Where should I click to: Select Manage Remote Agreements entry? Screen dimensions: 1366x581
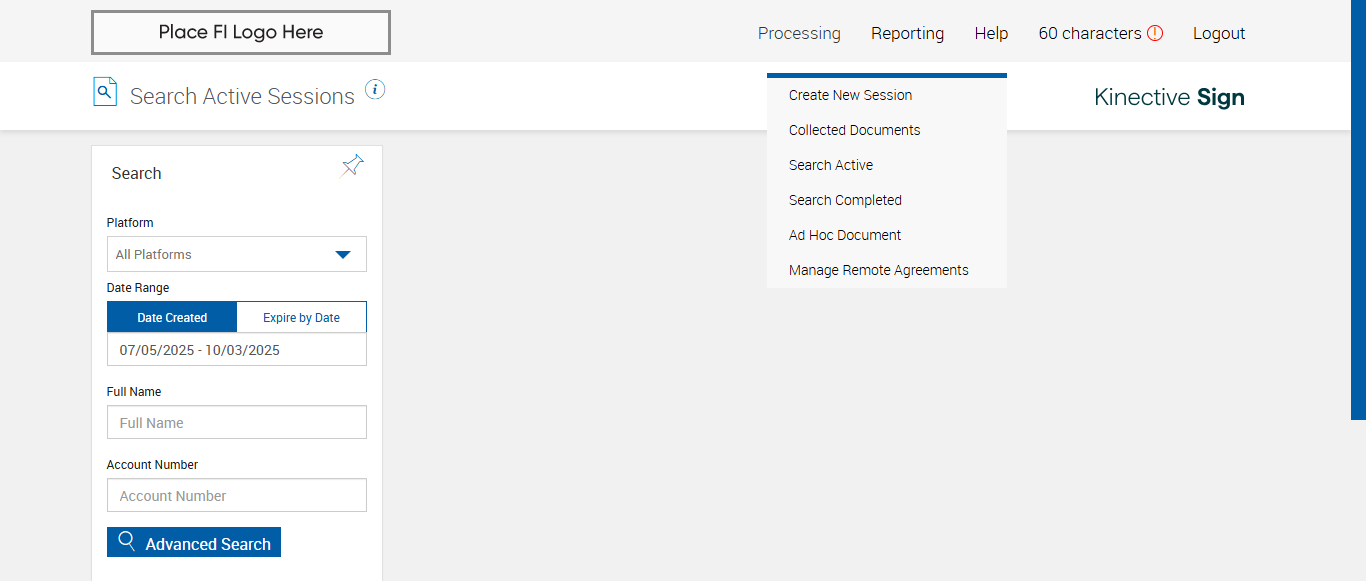pos(878,270)
